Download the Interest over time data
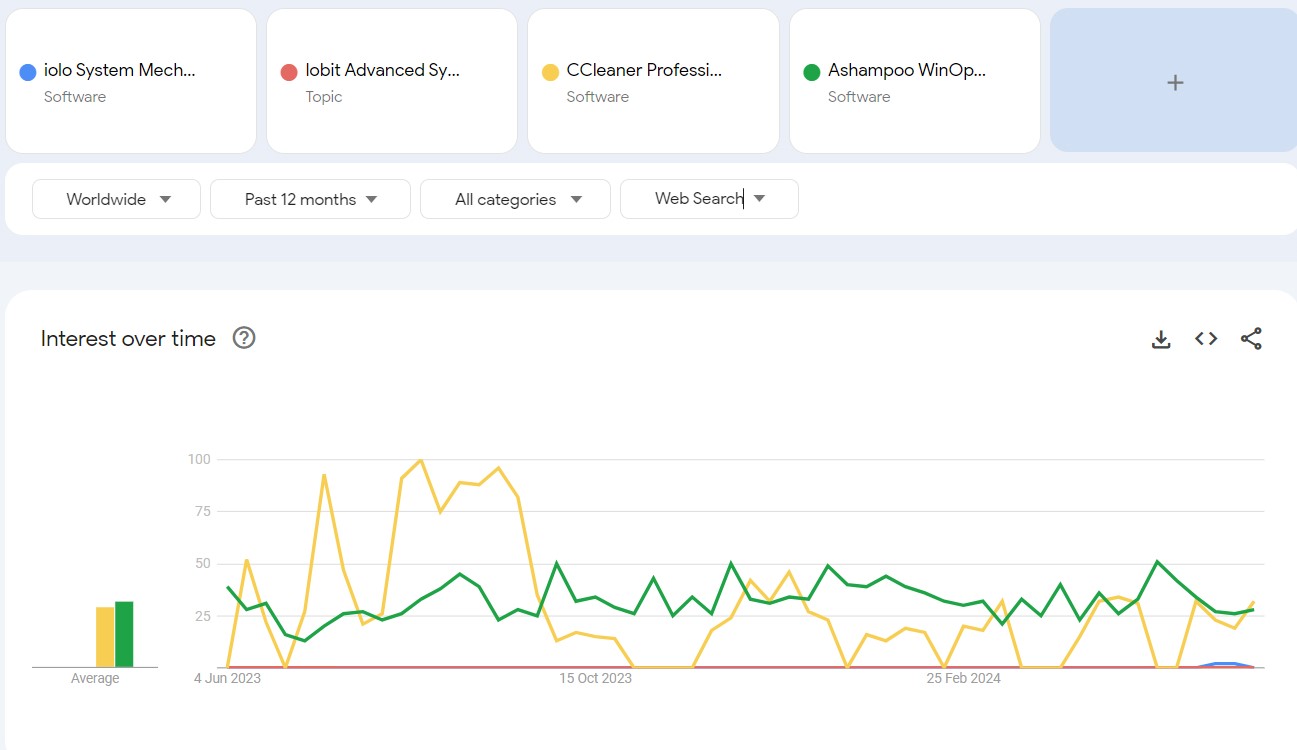This screenshot has width=1297, height=750. [x=1161, y=339]
